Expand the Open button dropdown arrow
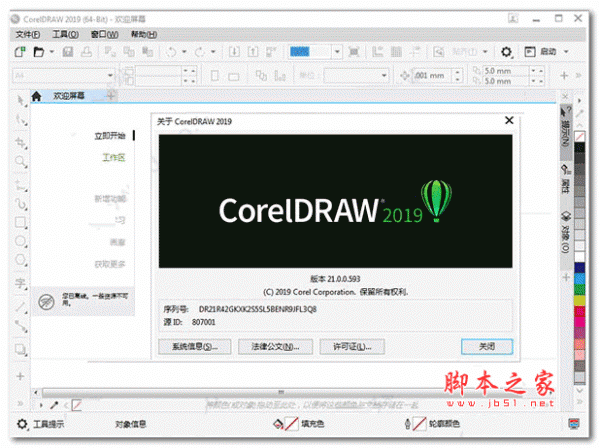This screenshot has height=448, width=600. click(52, 52)
